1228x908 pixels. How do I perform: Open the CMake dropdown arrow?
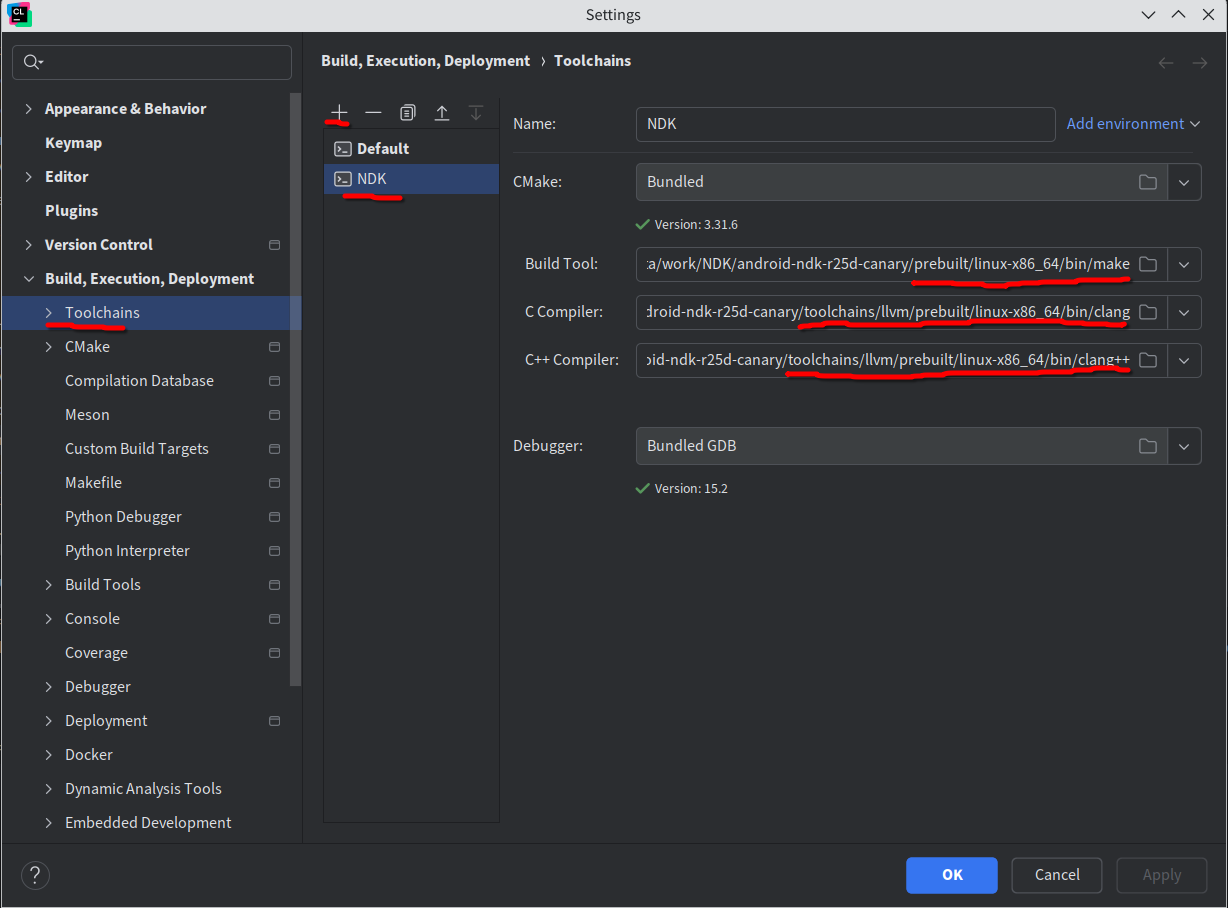[x=1184, y=182]
